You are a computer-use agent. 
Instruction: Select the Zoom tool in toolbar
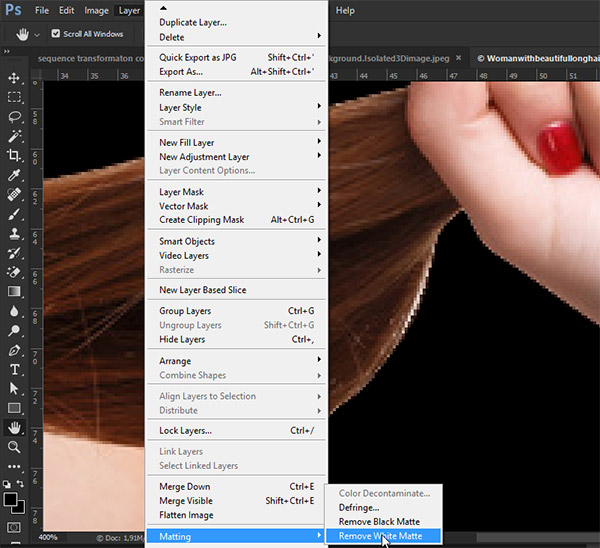click(14, 447)
